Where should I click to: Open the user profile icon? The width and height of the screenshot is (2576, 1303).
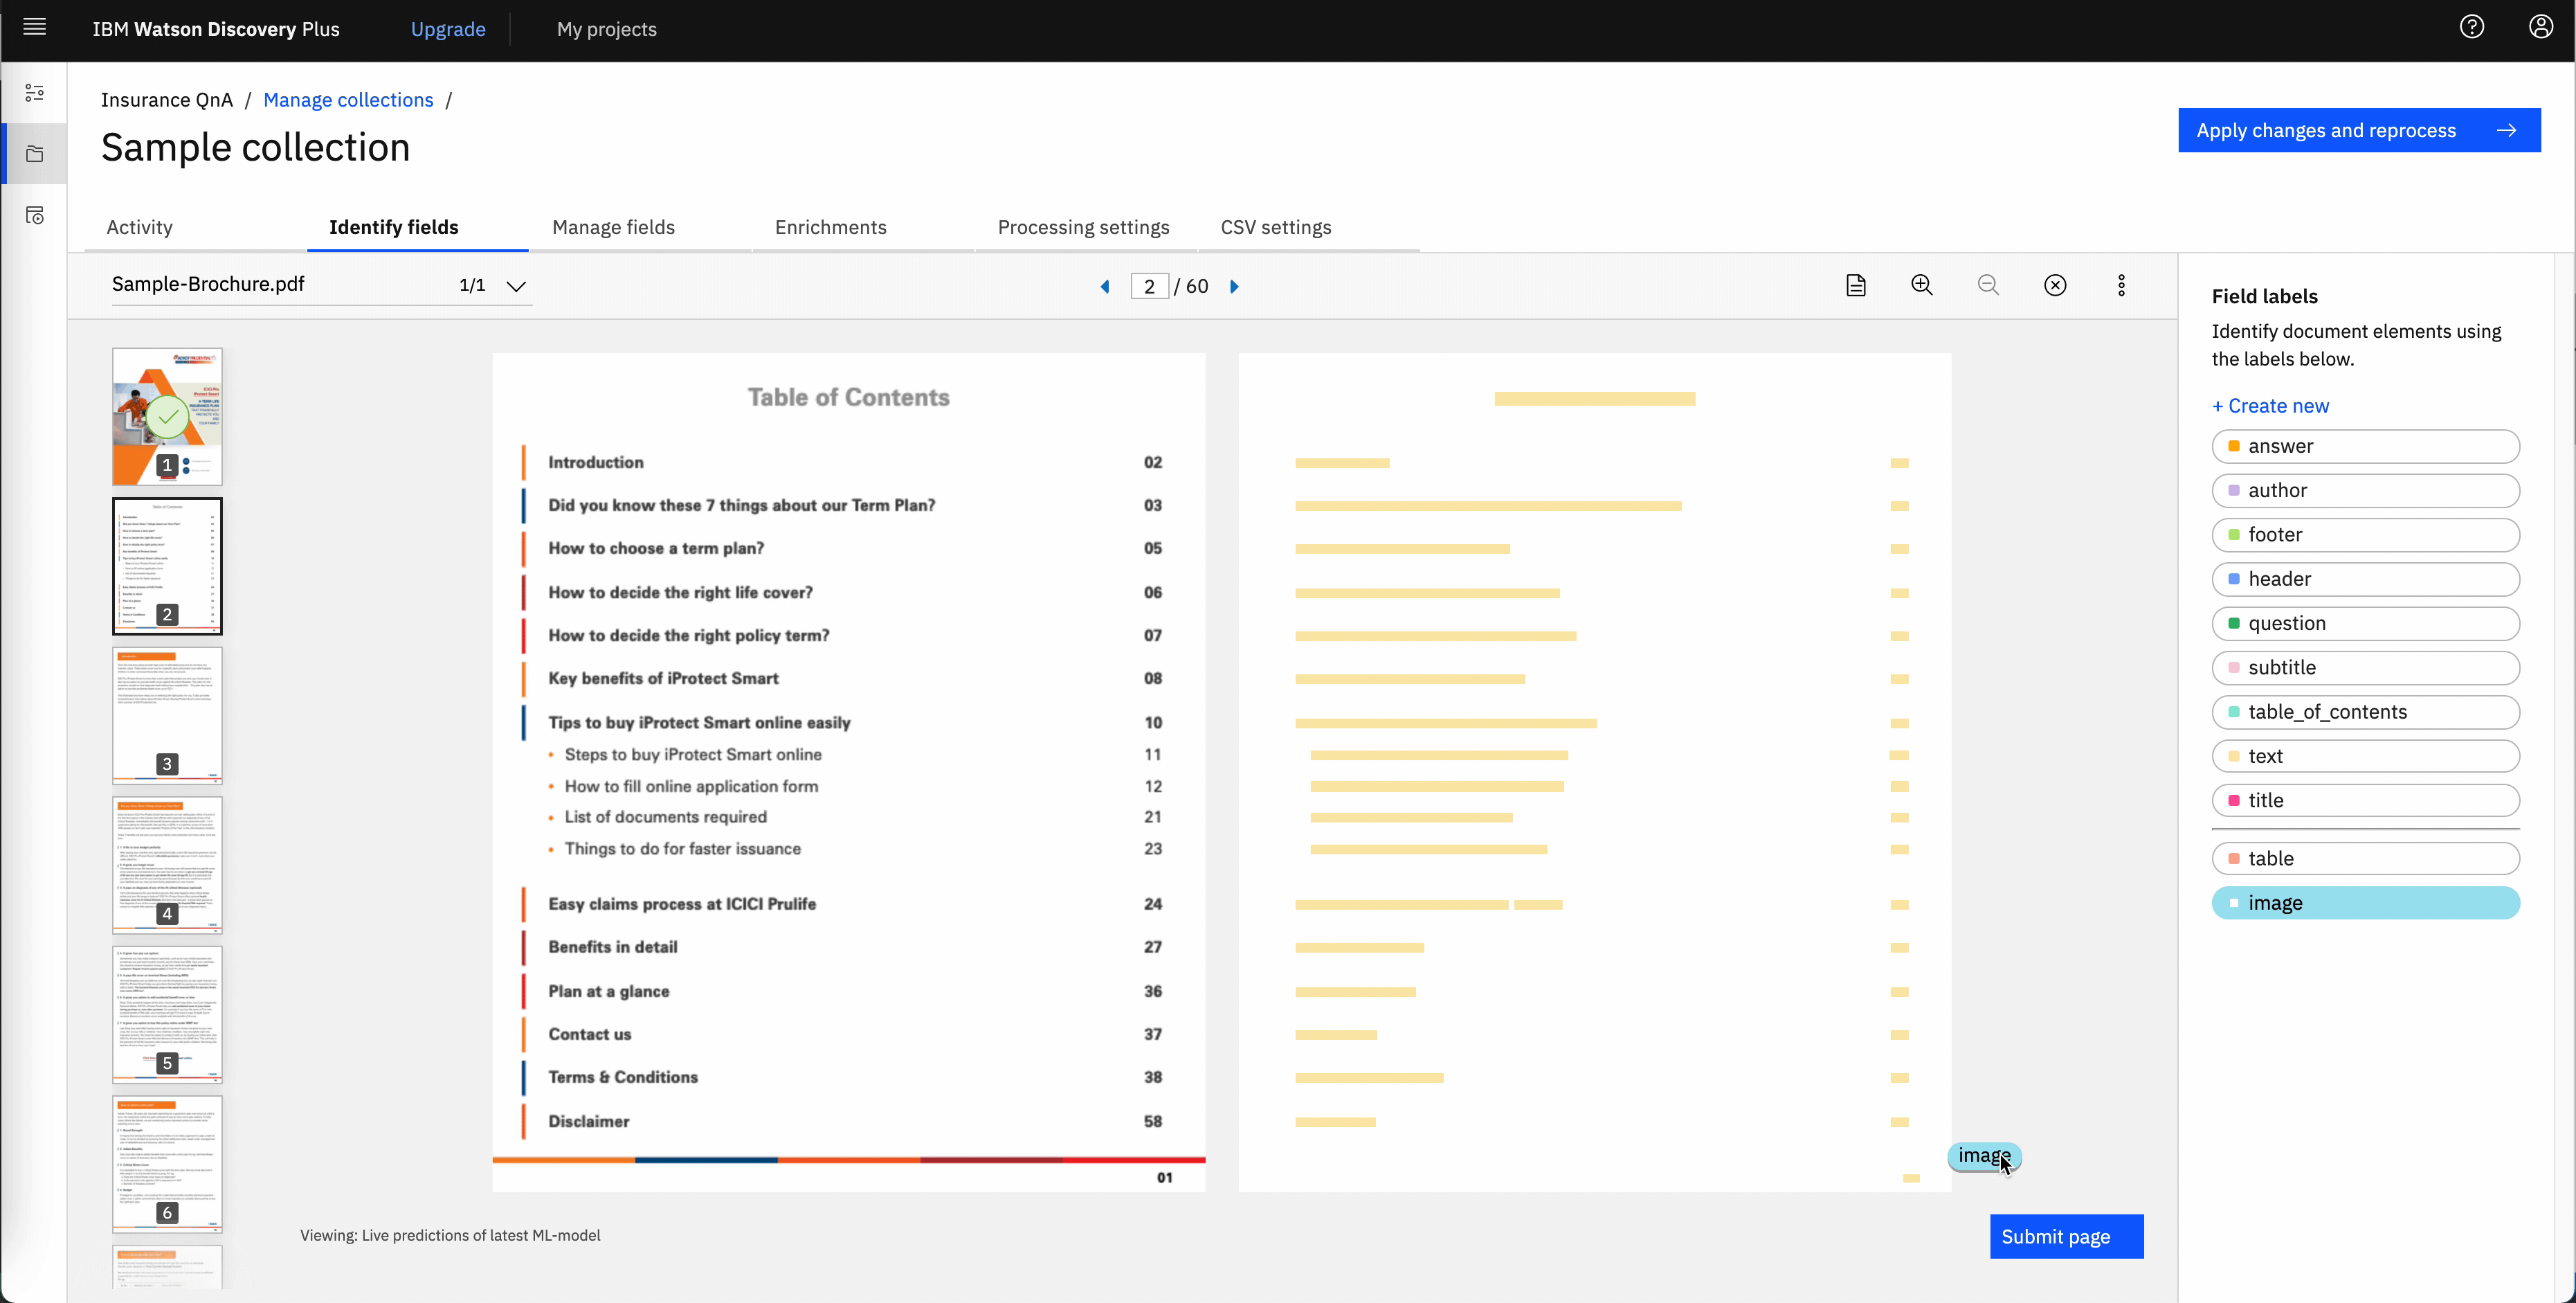click(2541, 27)
